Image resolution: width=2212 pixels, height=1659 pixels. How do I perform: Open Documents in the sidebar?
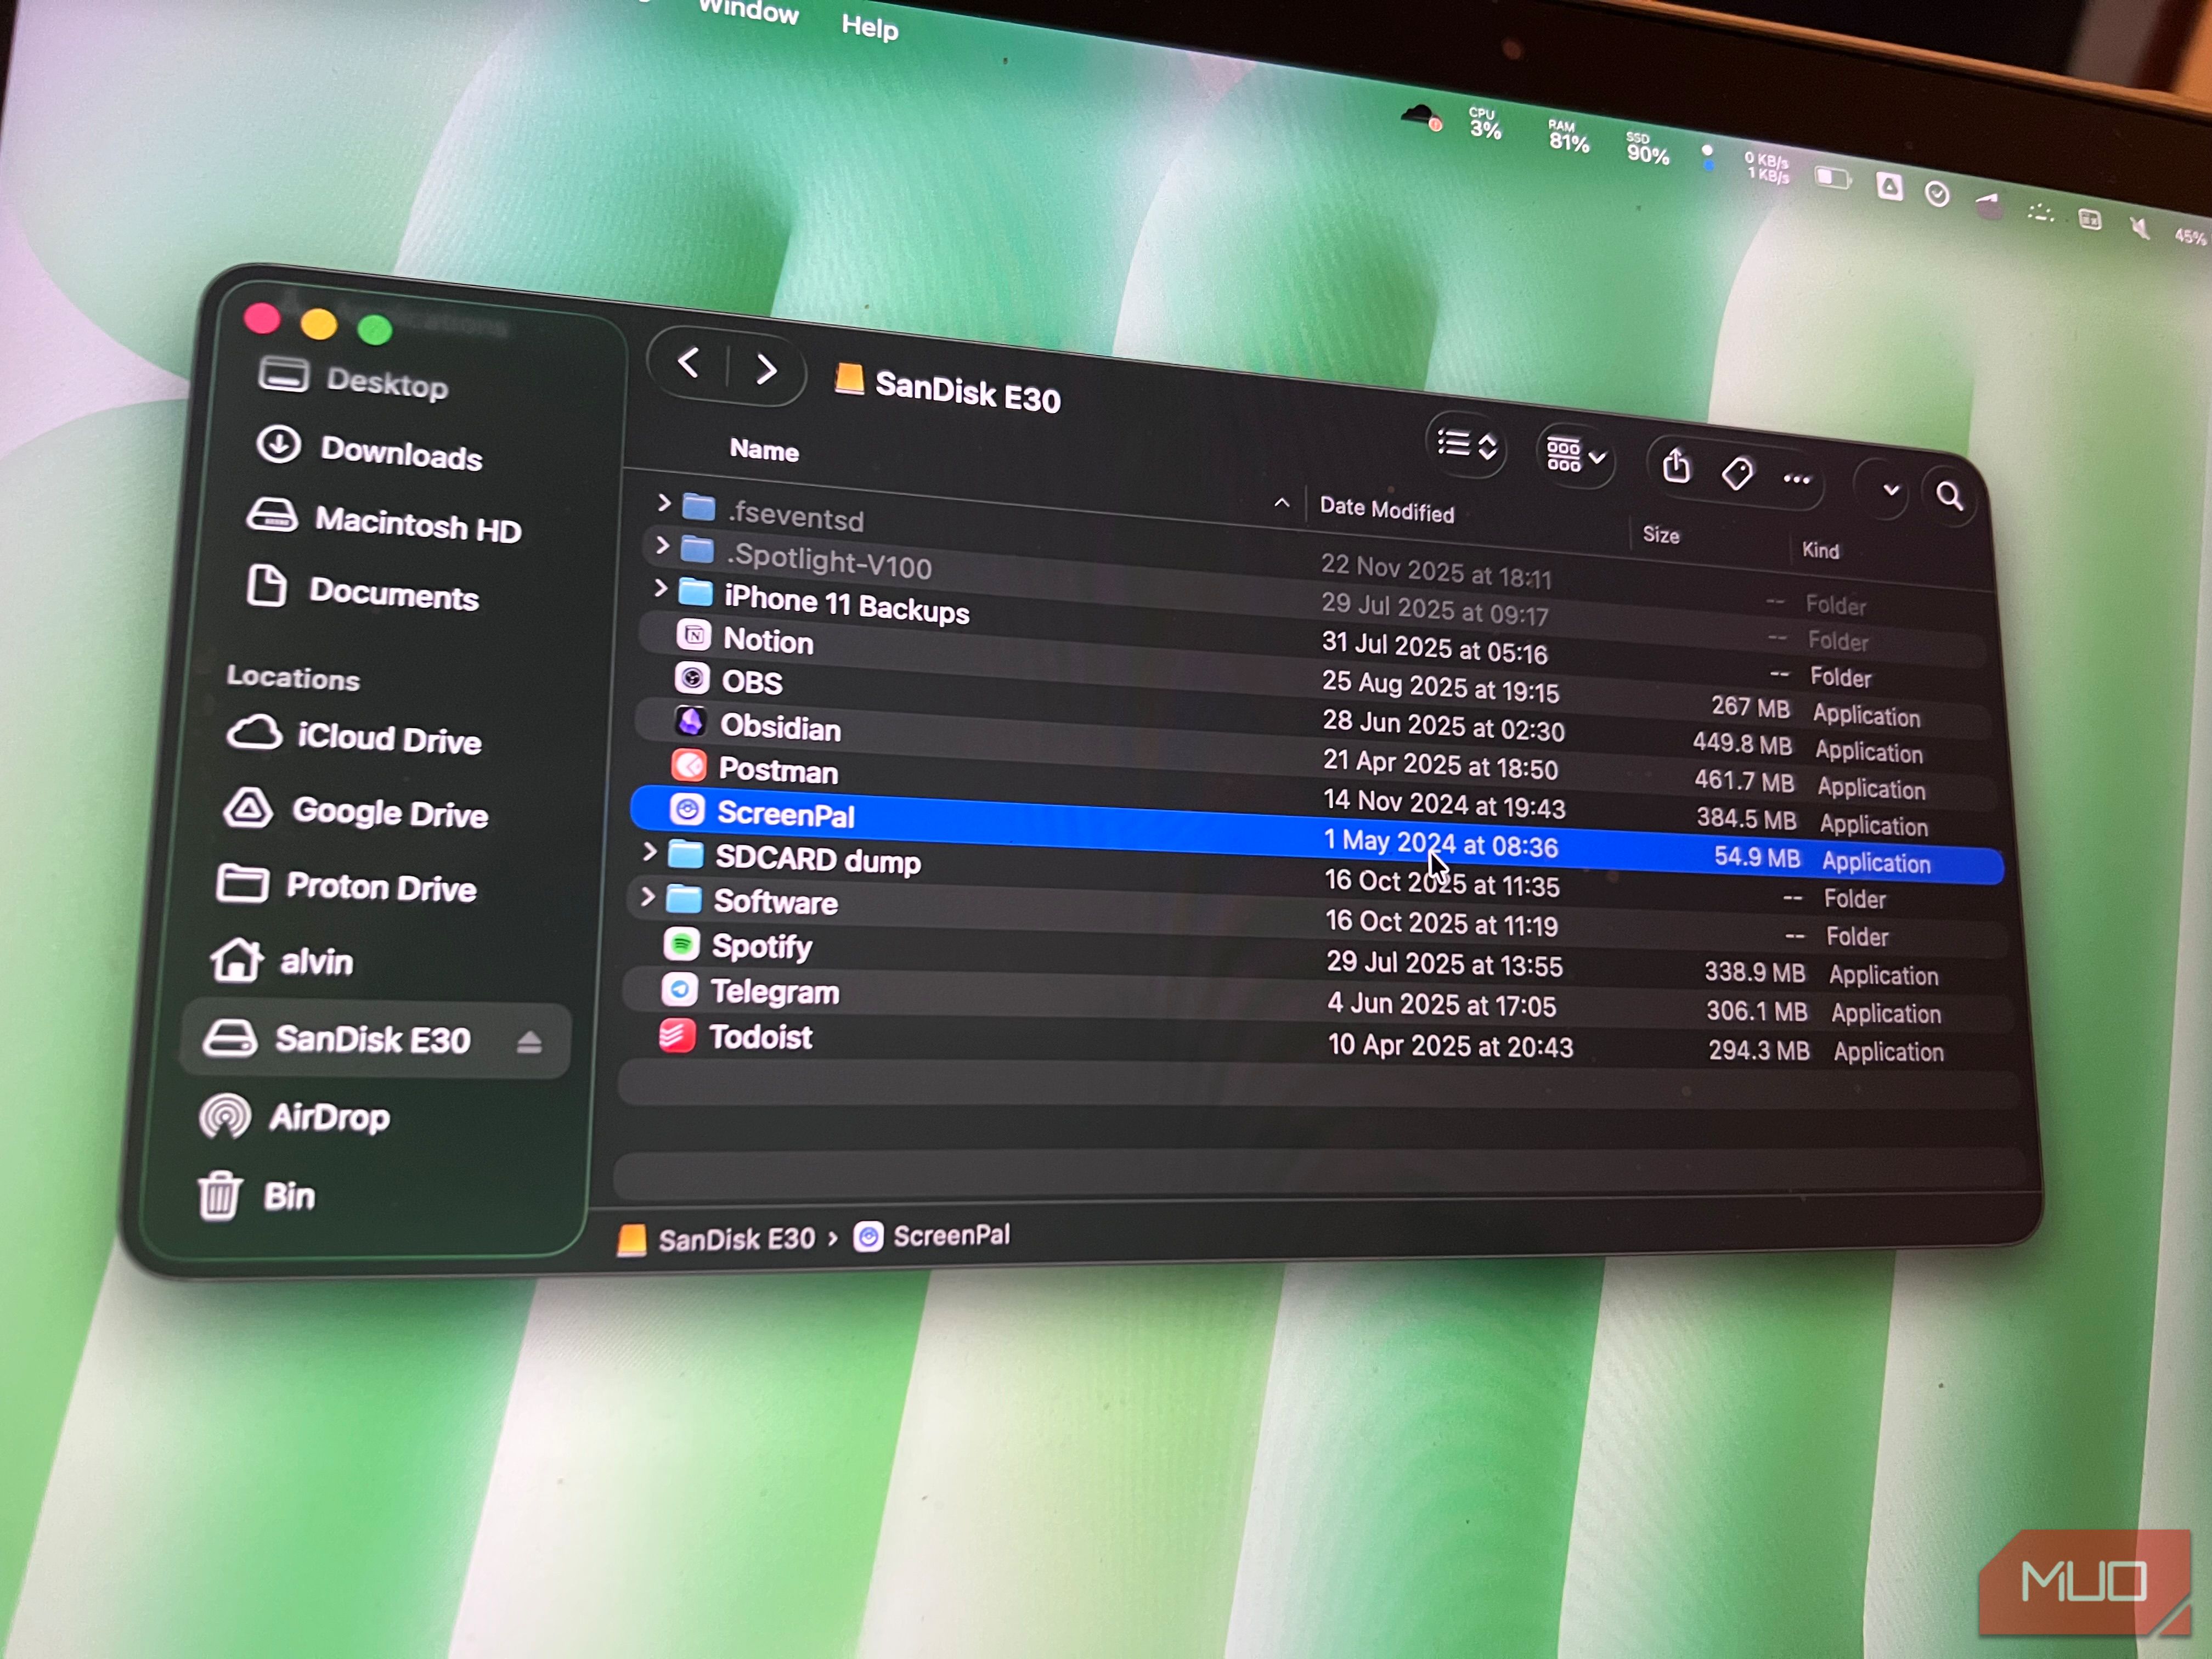click(x=362, y=590)
